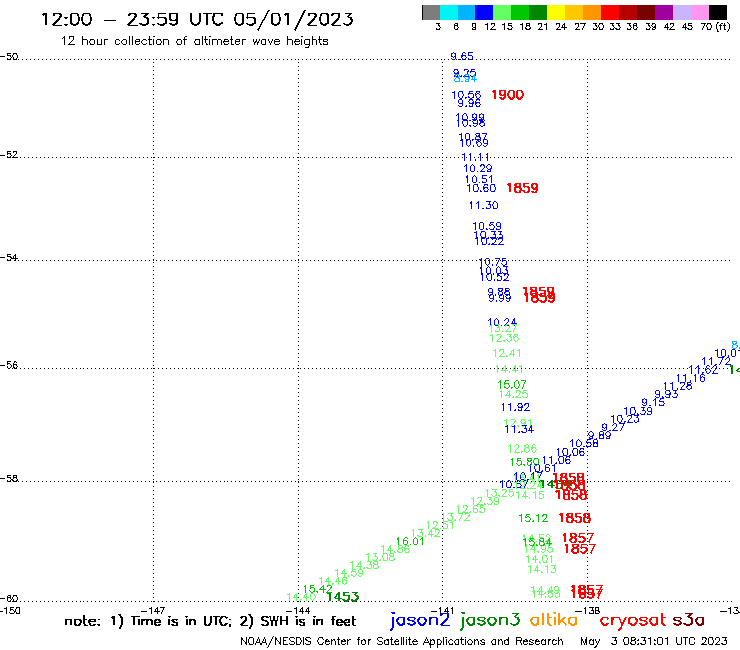This screenshot has width=740, height=650.
Task: Select the timestamp 'May 3 08:31:01 UTC 2023'
Action: pos(654,641)
